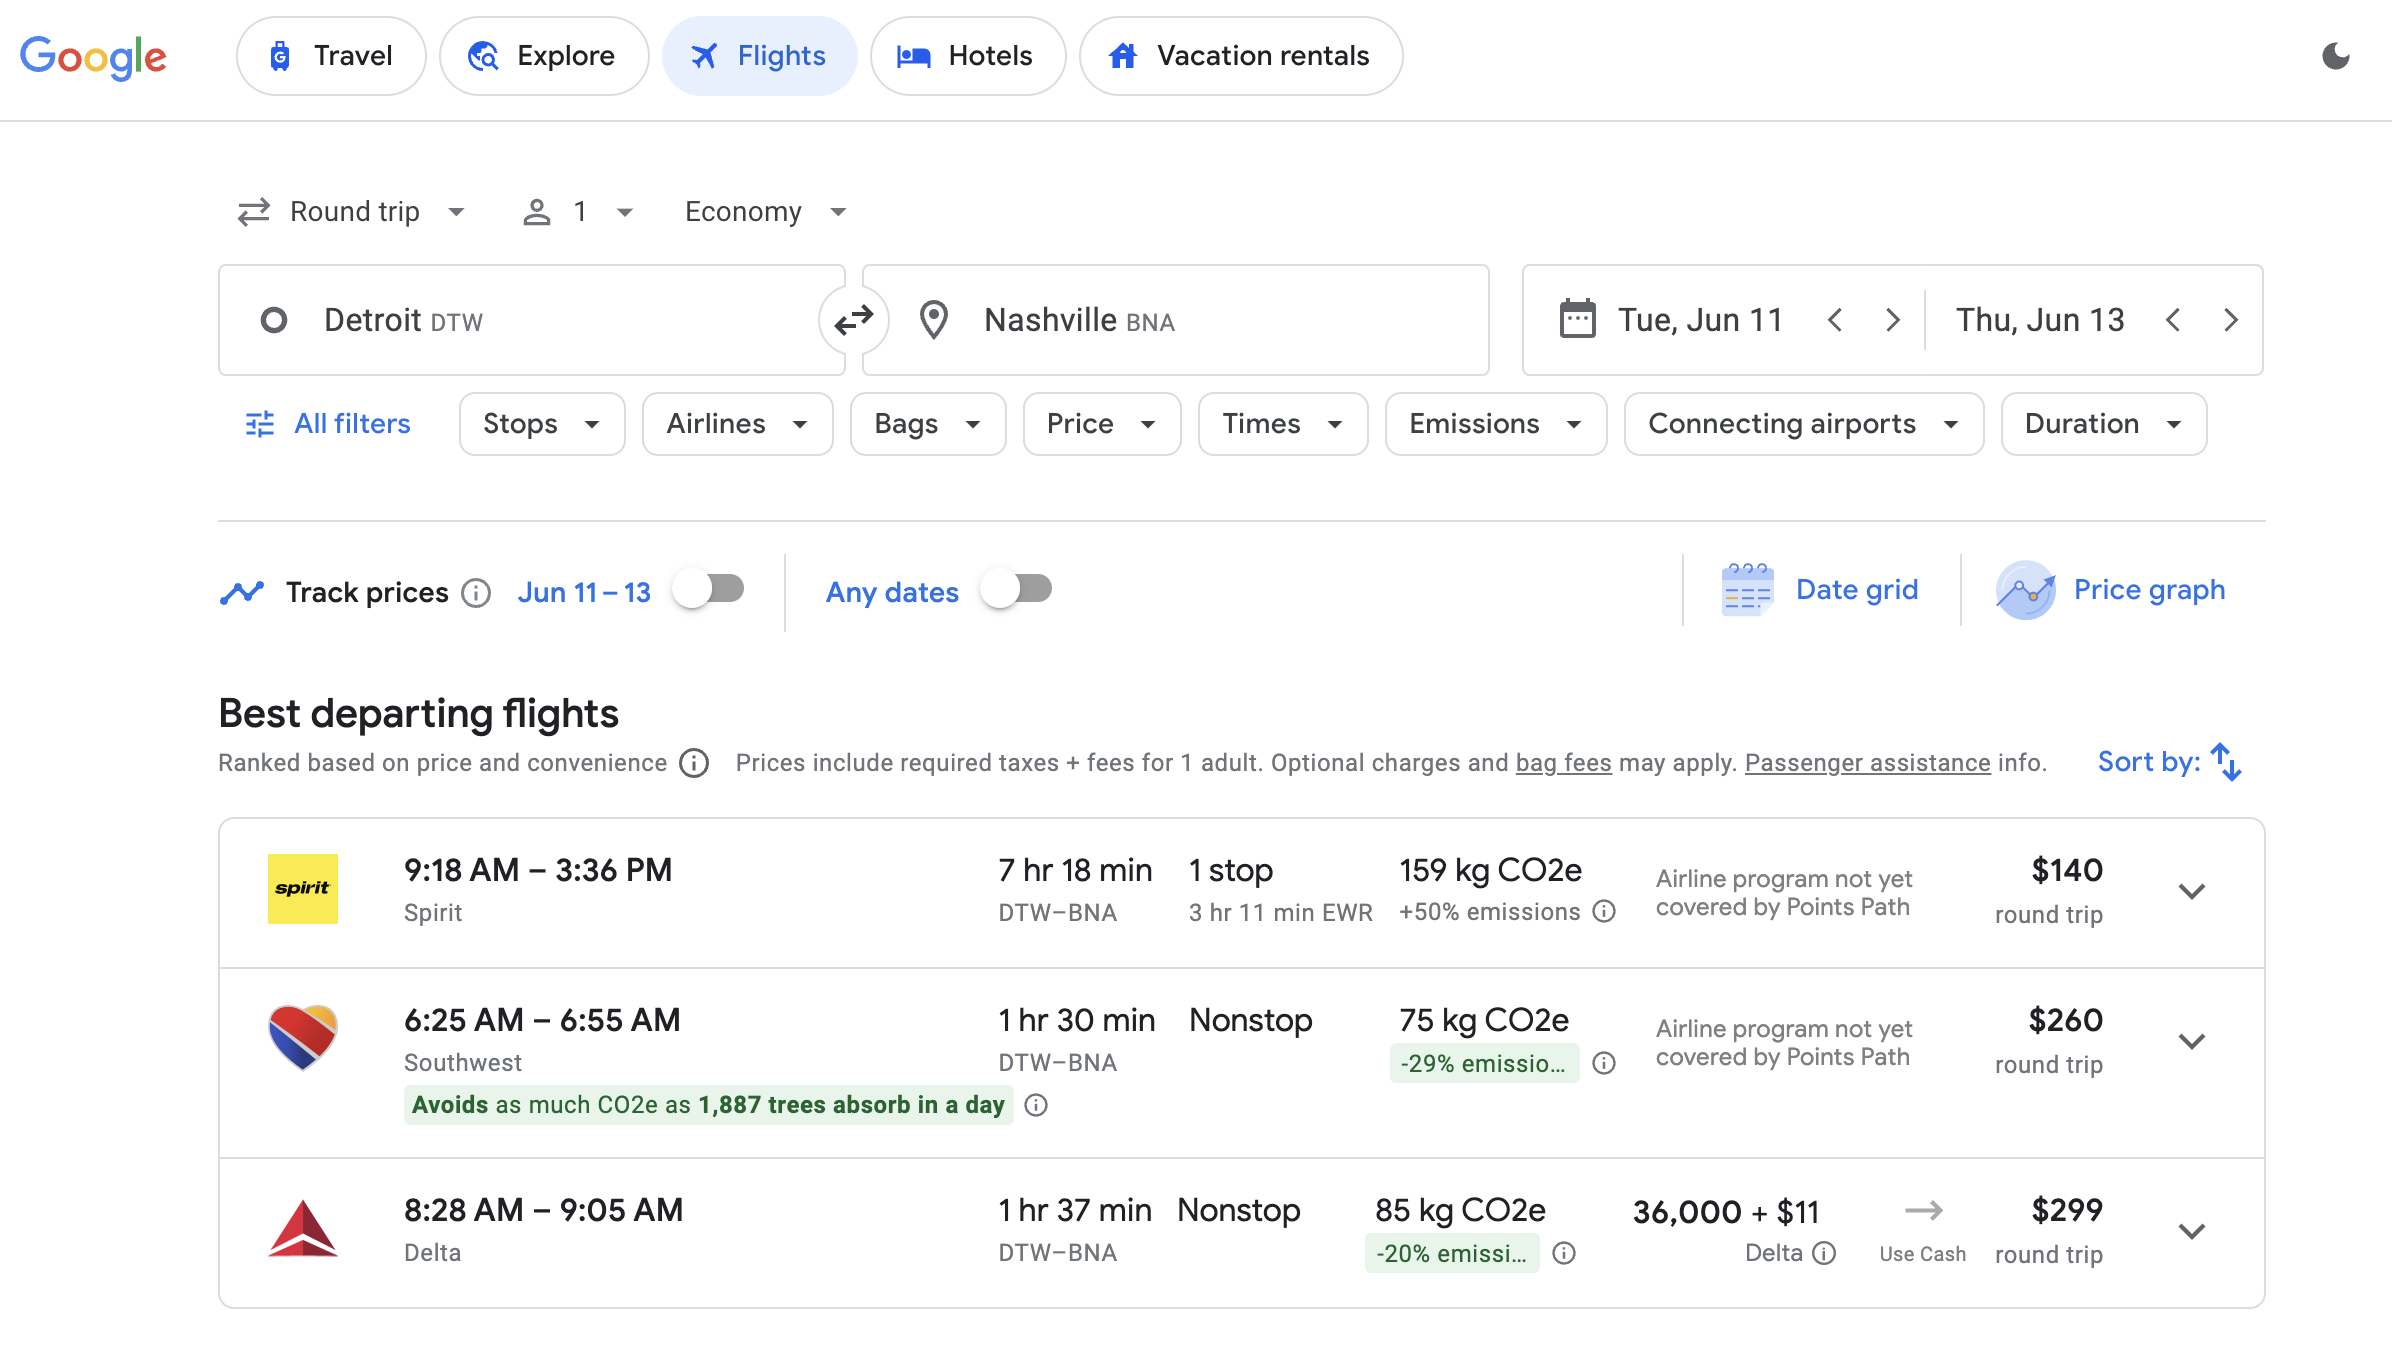Click the ranking info icon beside convenience

click(x=694, y=763)
